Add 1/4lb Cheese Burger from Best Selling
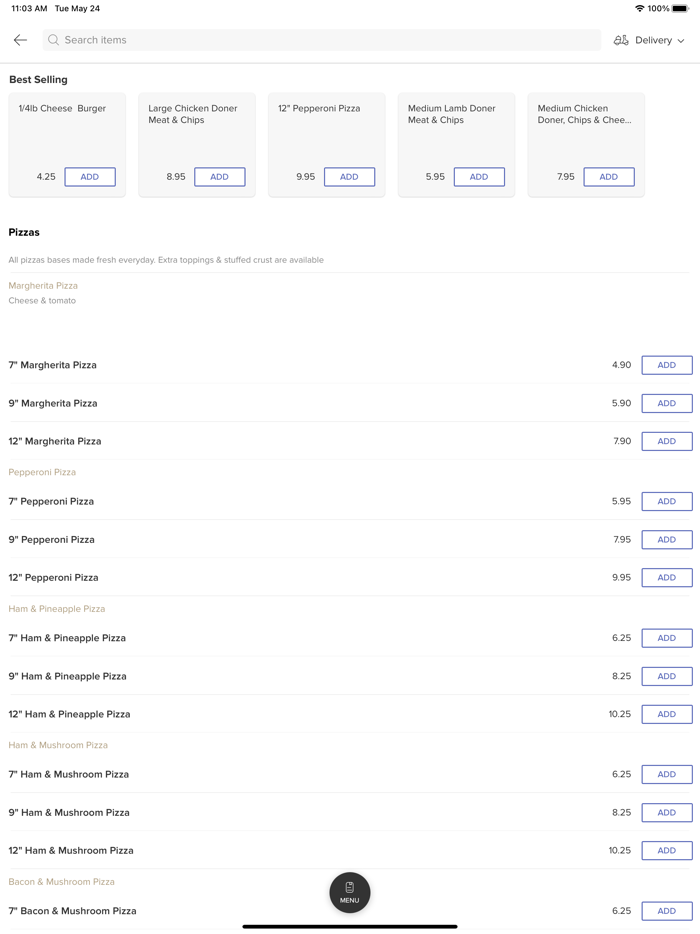The width and height of the screenshot is (700, 934). pos(90,177)
